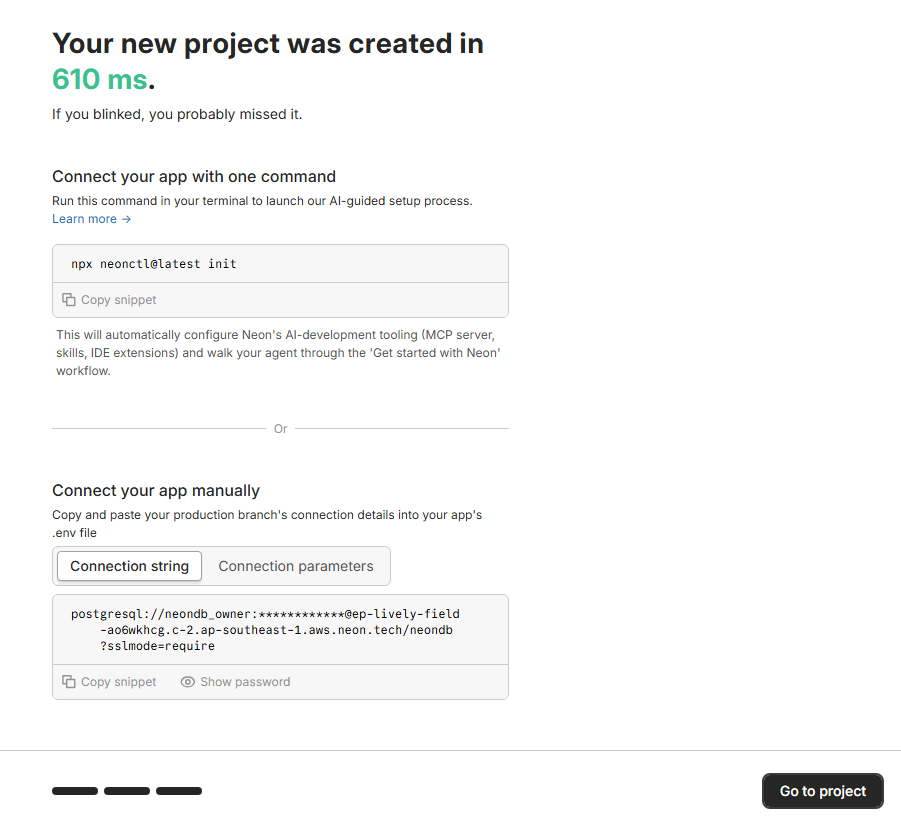901x825 pixels.
Task: Click the middle progress step bar
Action: point(127,791)
